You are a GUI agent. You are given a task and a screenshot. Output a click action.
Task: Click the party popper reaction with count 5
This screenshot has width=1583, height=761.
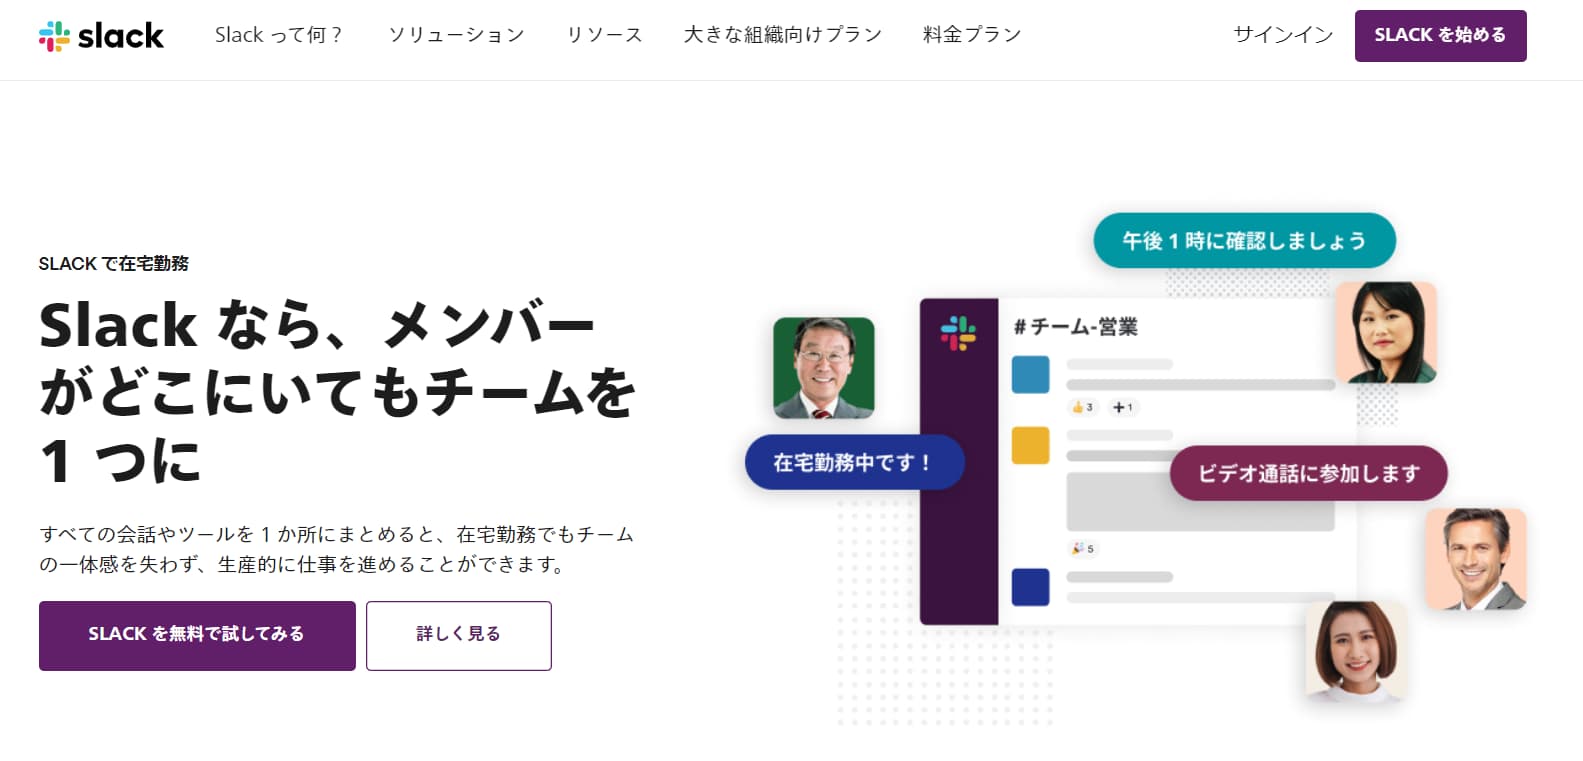click(1083, 548)
